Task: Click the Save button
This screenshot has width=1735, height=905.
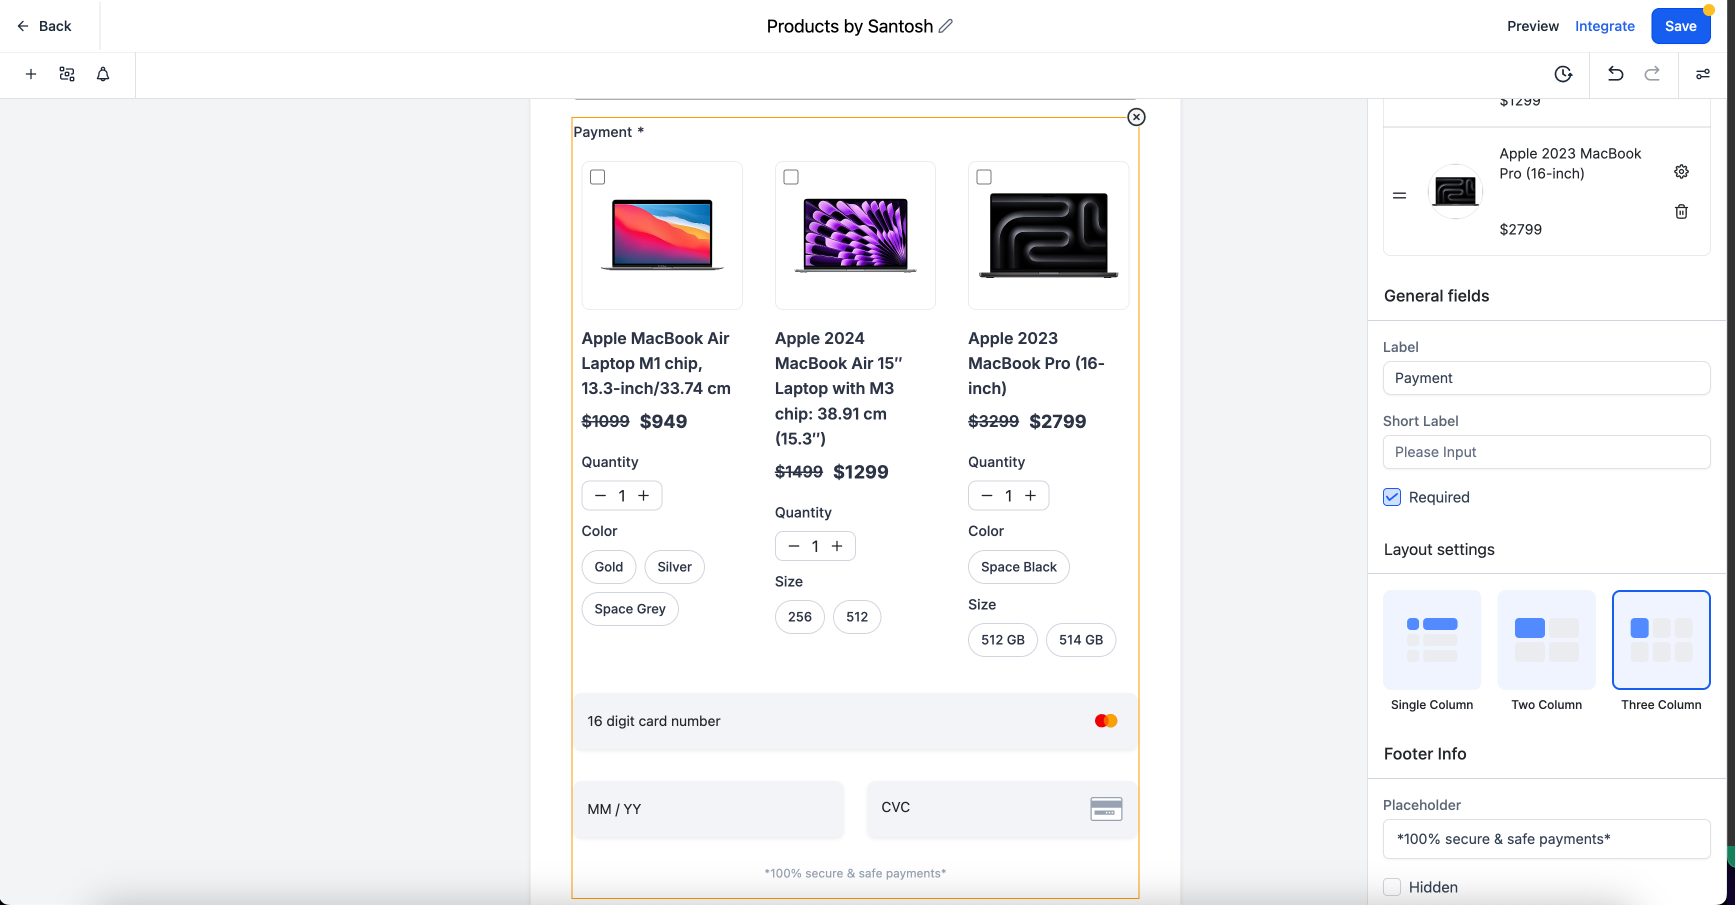Action: 1681,26
